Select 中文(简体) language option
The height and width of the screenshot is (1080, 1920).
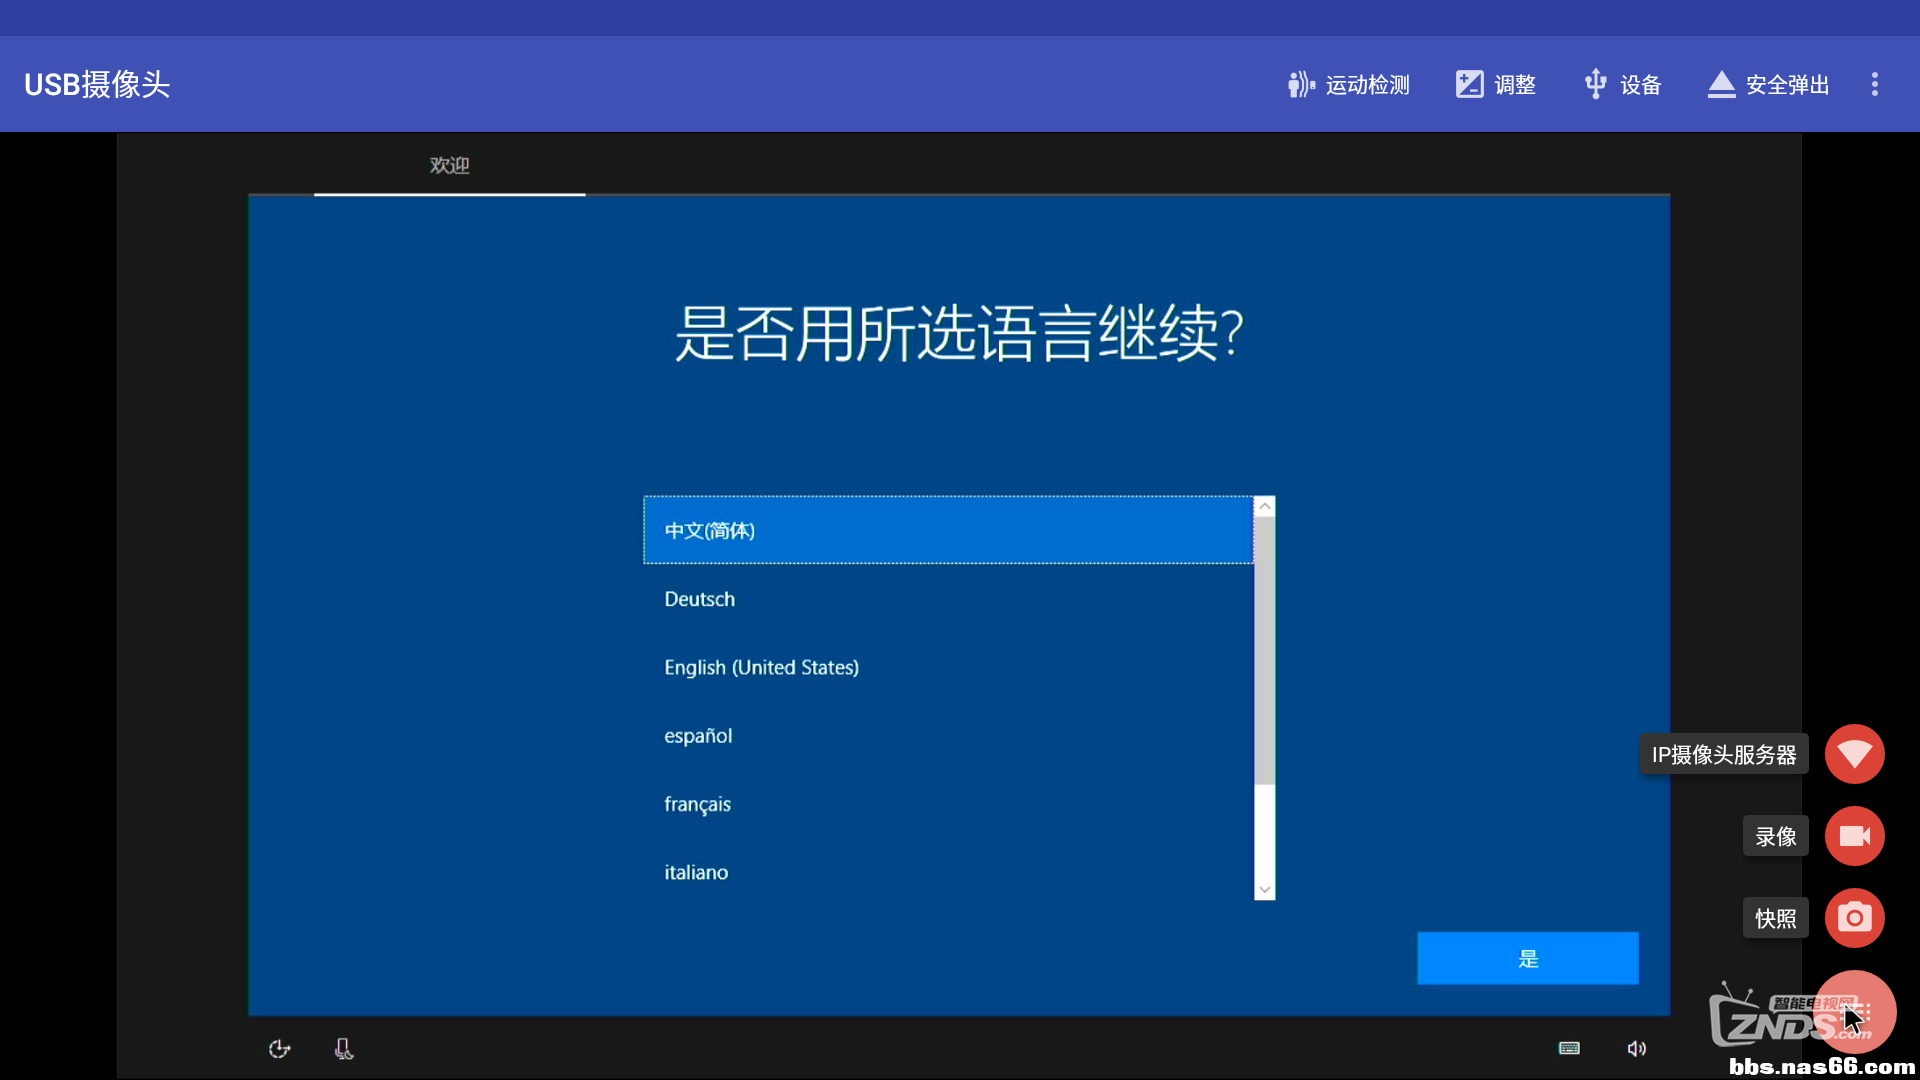pos(947,530)
